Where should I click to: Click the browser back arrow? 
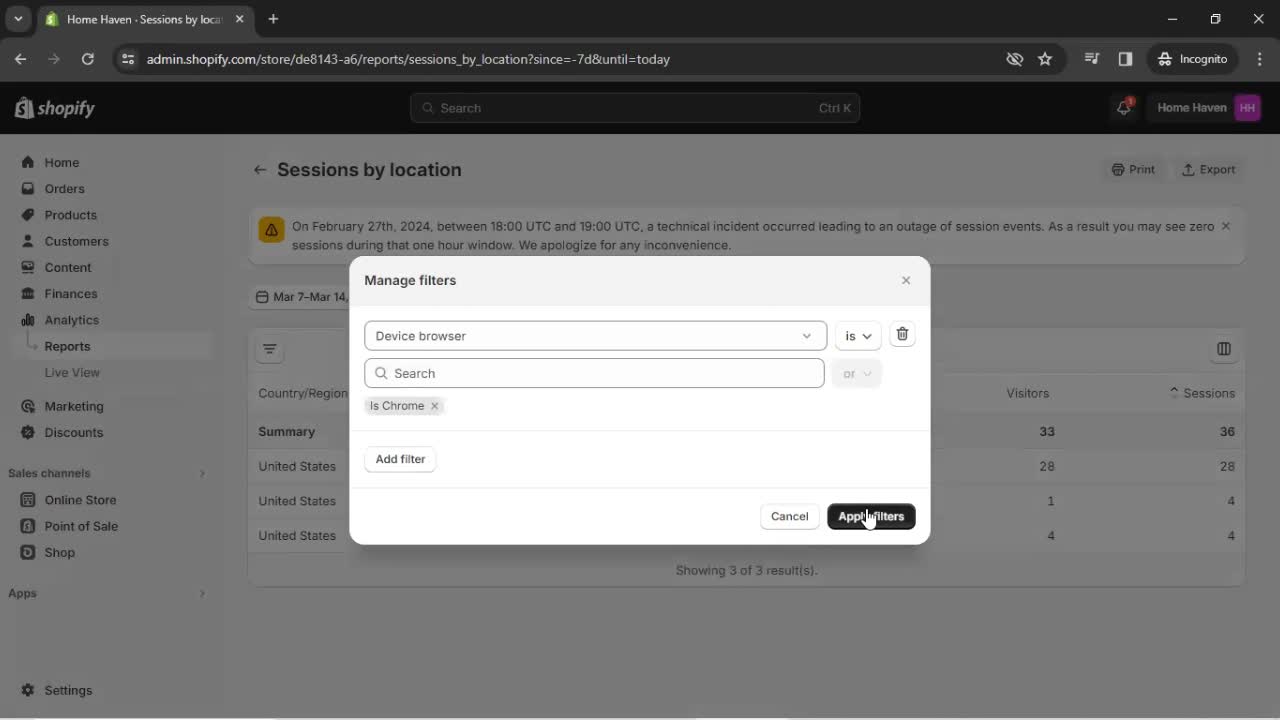point(20,59)
